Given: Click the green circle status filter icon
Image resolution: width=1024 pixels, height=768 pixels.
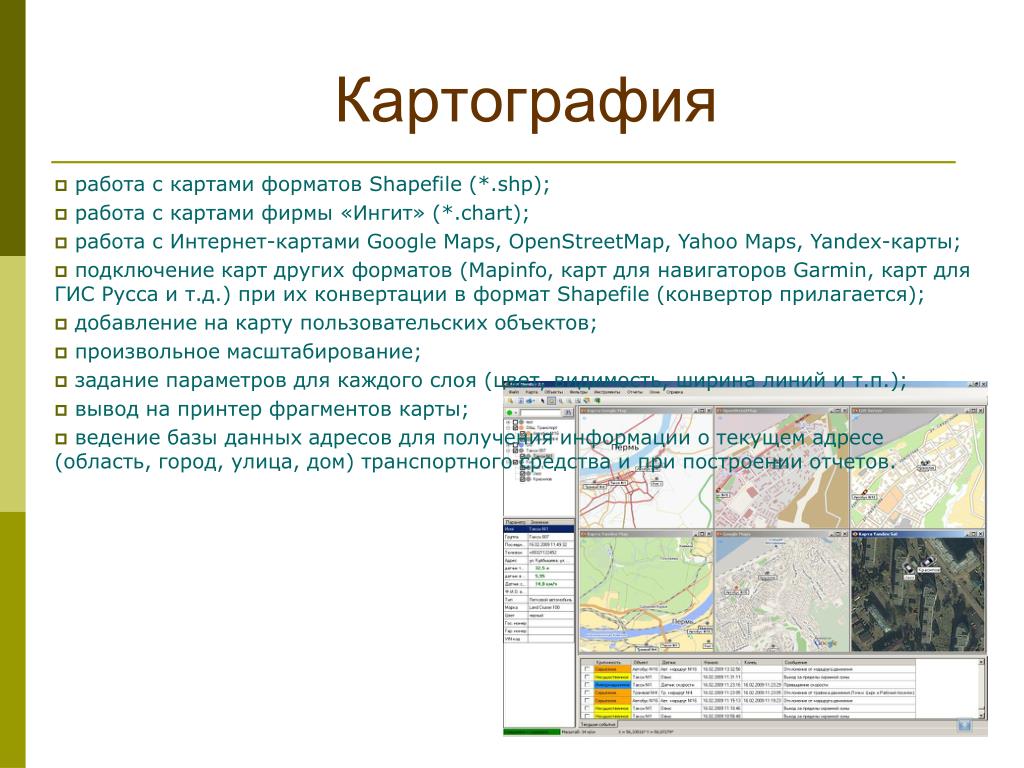Looking at the screenshot, I should [x=509, y=412].
